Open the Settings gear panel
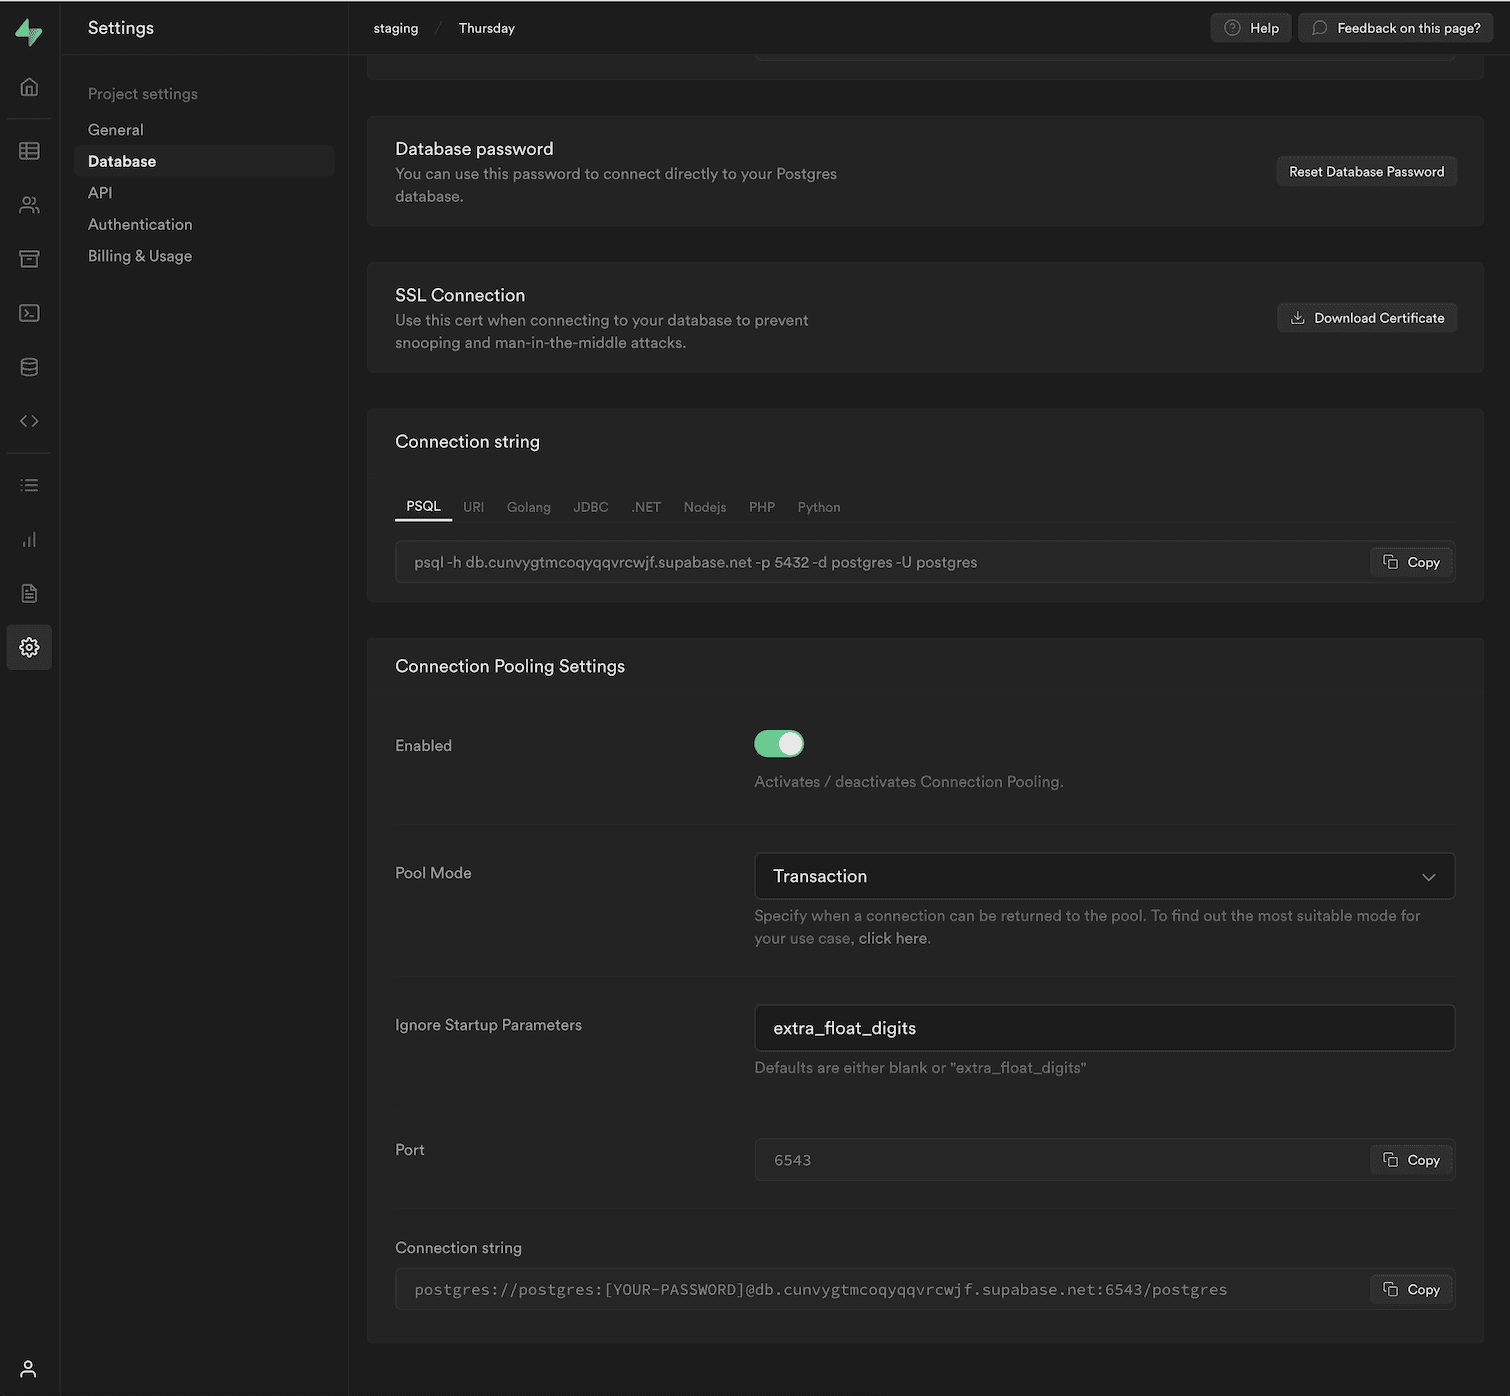The image size is (1510, 1396). tap(28, 647)
